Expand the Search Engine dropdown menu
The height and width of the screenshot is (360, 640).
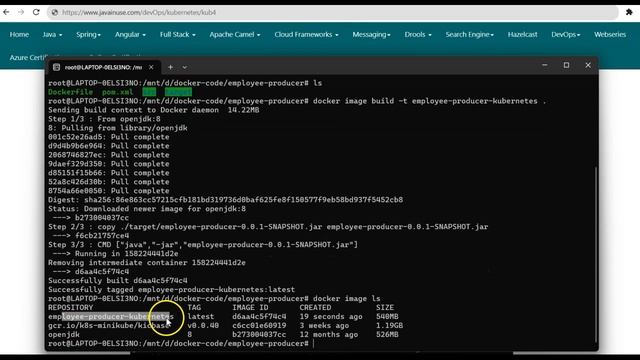click(x=469, y=35)
